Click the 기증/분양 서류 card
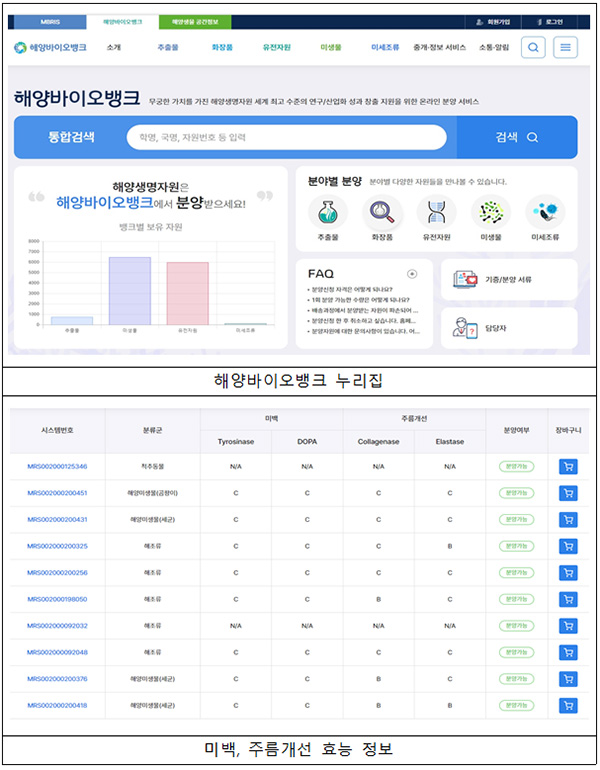This screenshot has height=770, width=600. click(x=508, y=279)
